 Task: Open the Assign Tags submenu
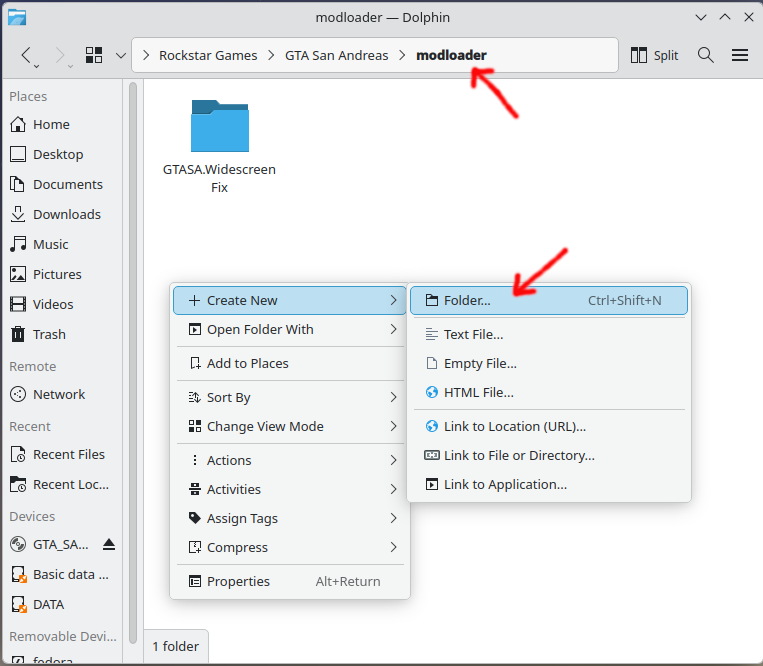pyautogui.click(x=290, y=519)
